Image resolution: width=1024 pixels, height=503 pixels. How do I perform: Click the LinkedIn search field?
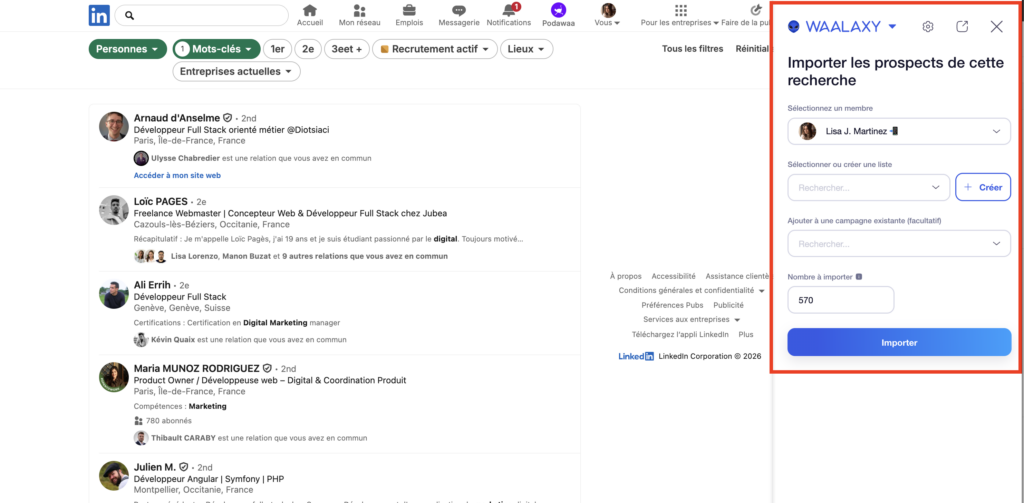point(201,15)
